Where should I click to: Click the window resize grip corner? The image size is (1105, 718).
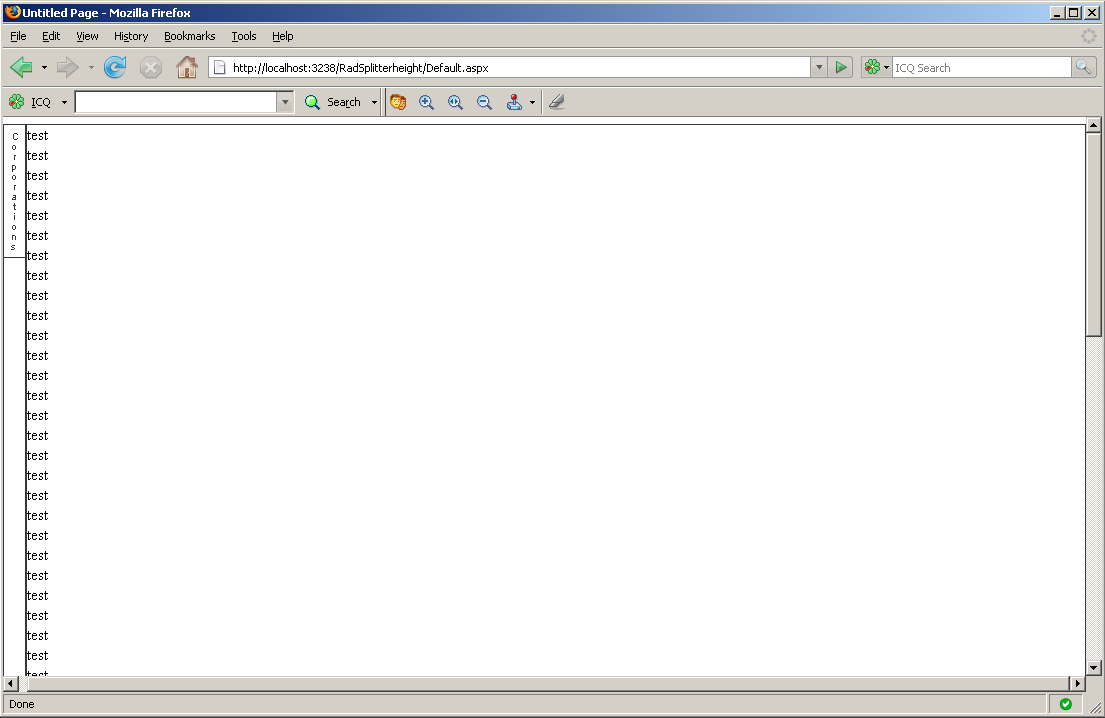tap(1096, 708)
